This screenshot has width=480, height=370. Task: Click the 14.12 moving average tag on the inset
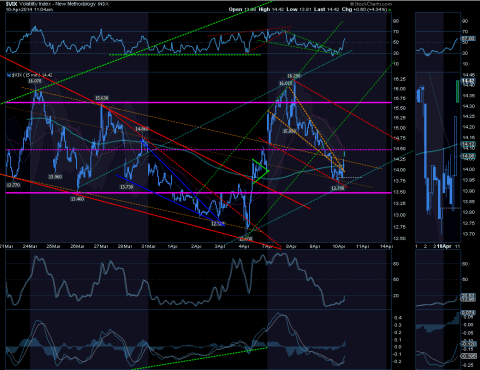[x=468, y=144]
